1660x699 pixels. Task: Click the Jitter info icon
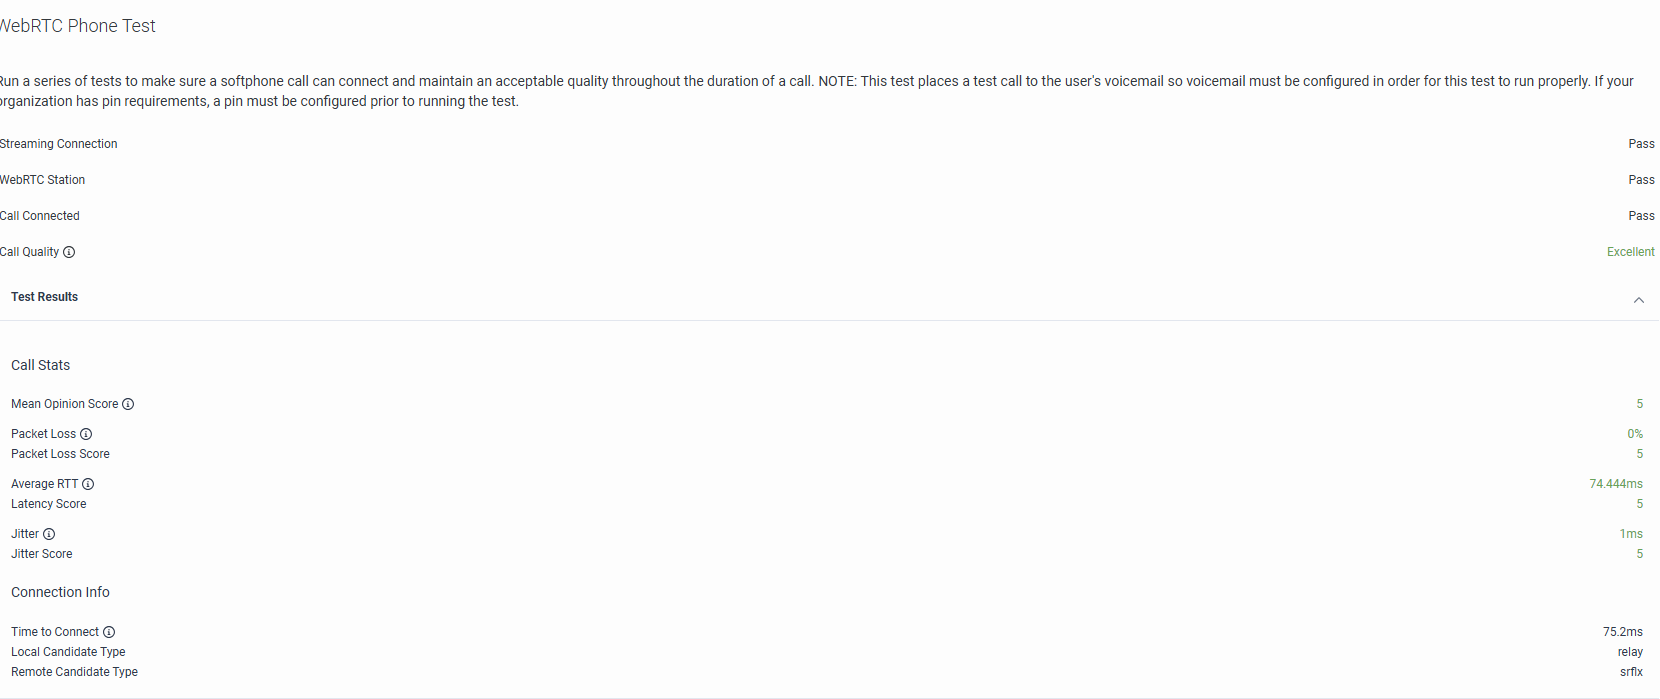click(x=49, y=534)
